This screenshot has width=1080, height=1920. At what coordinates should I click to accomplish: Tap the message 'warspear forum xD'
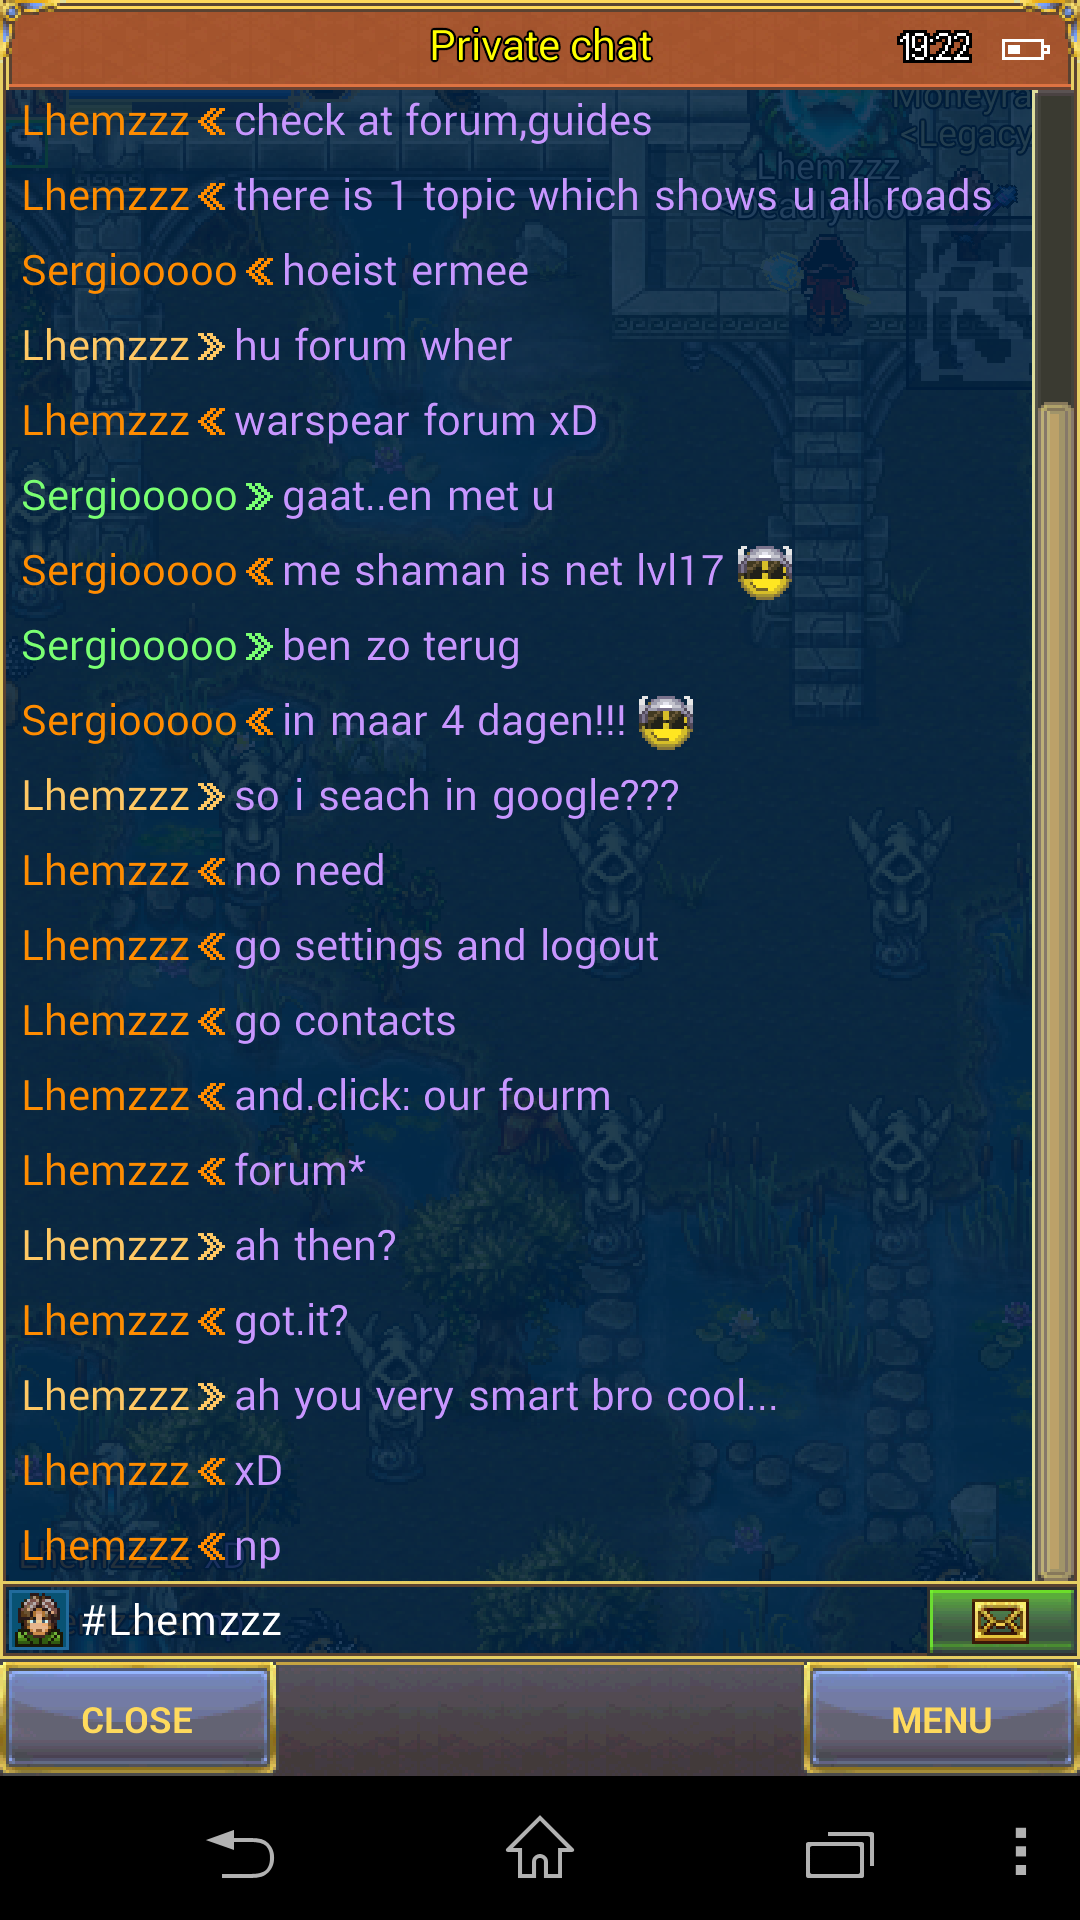[415, 422]
